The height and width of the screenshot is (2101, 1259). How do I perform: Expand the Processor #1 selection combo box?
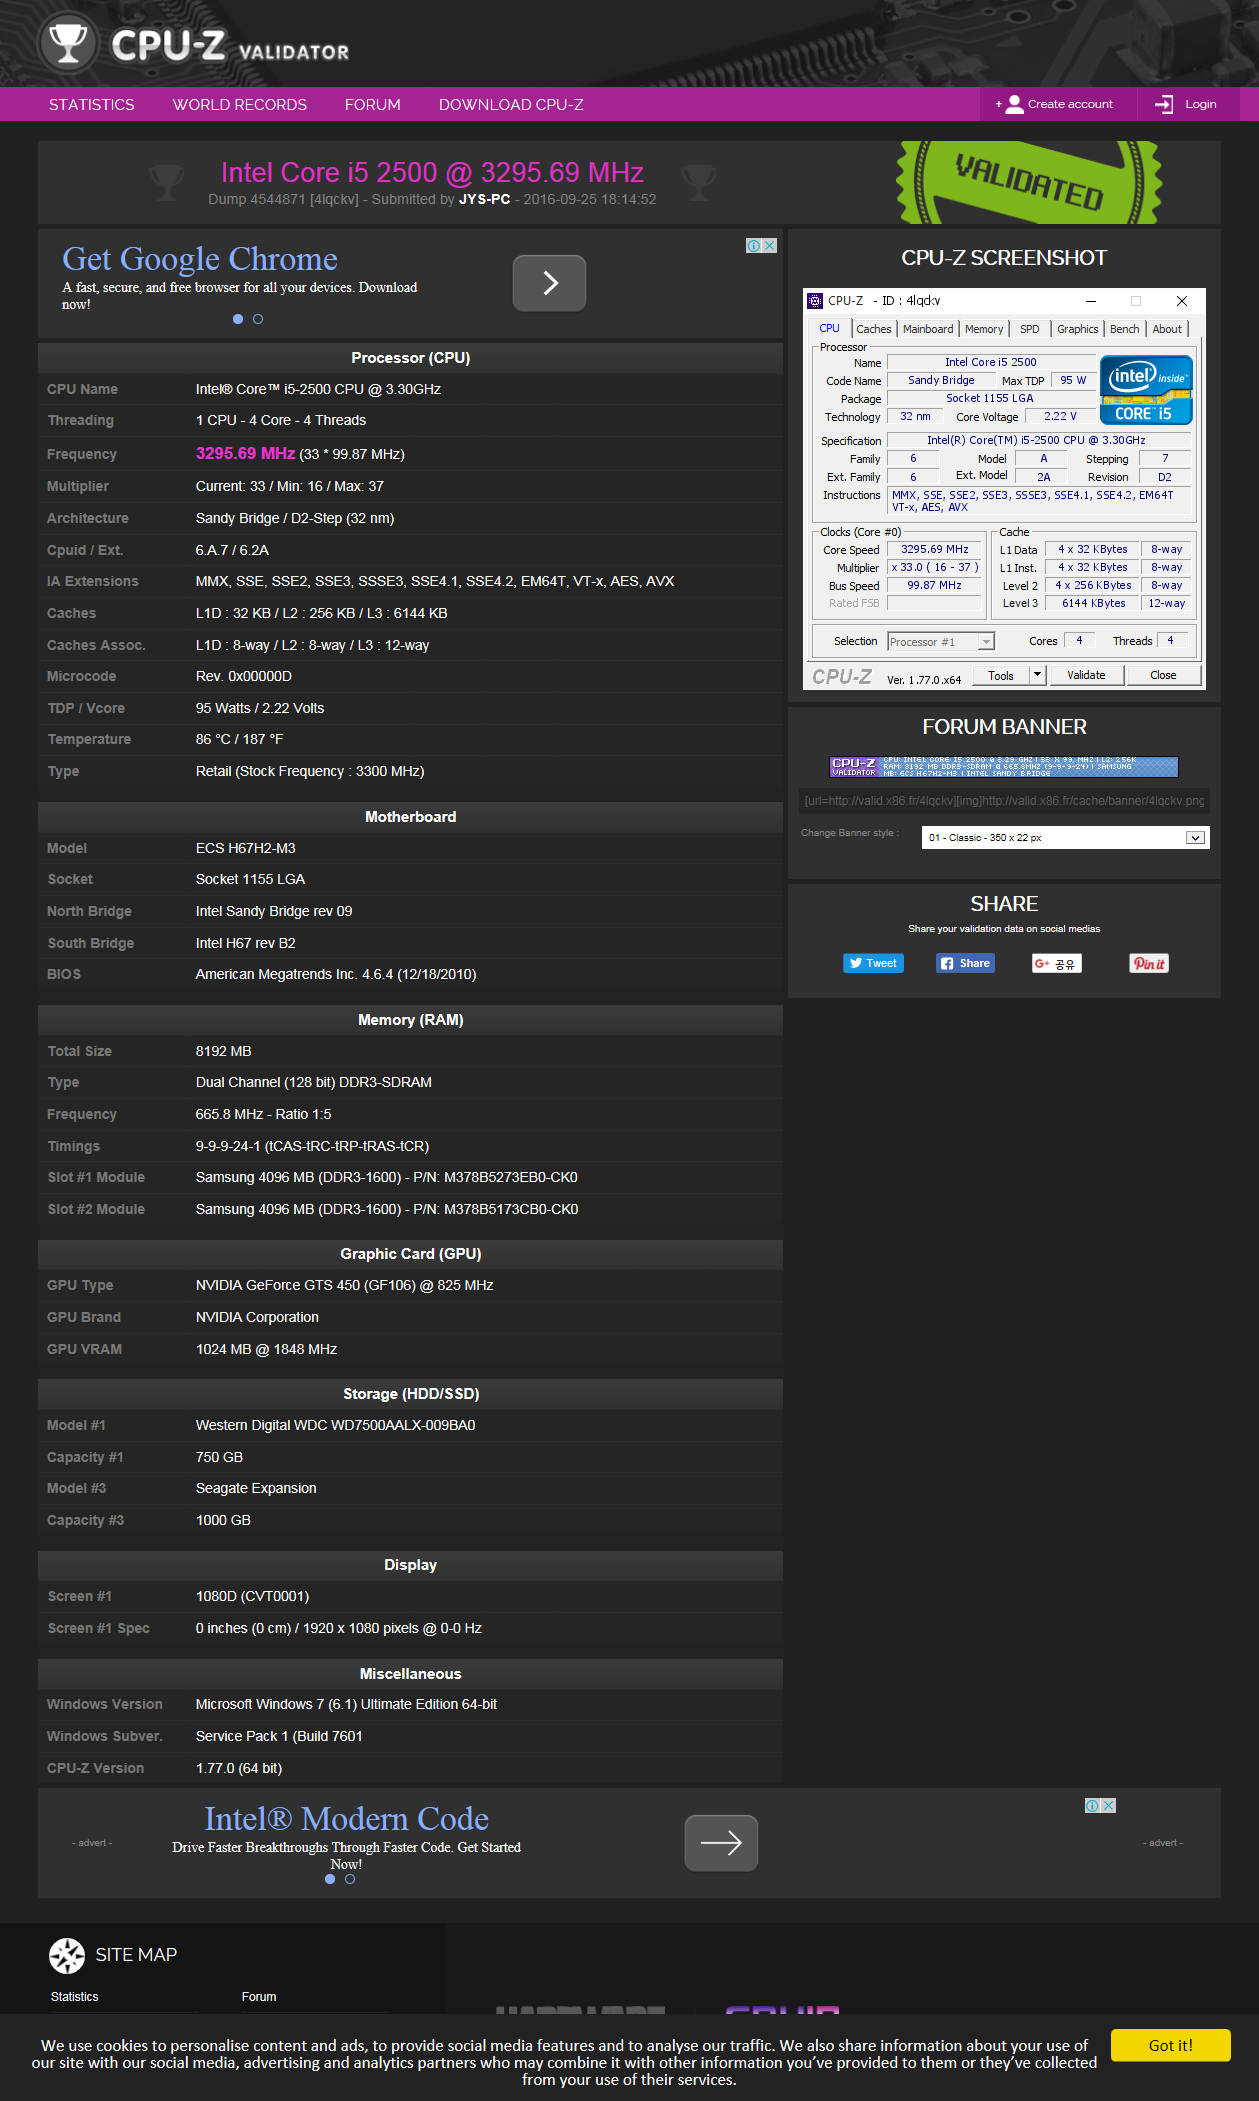[986, 642]
